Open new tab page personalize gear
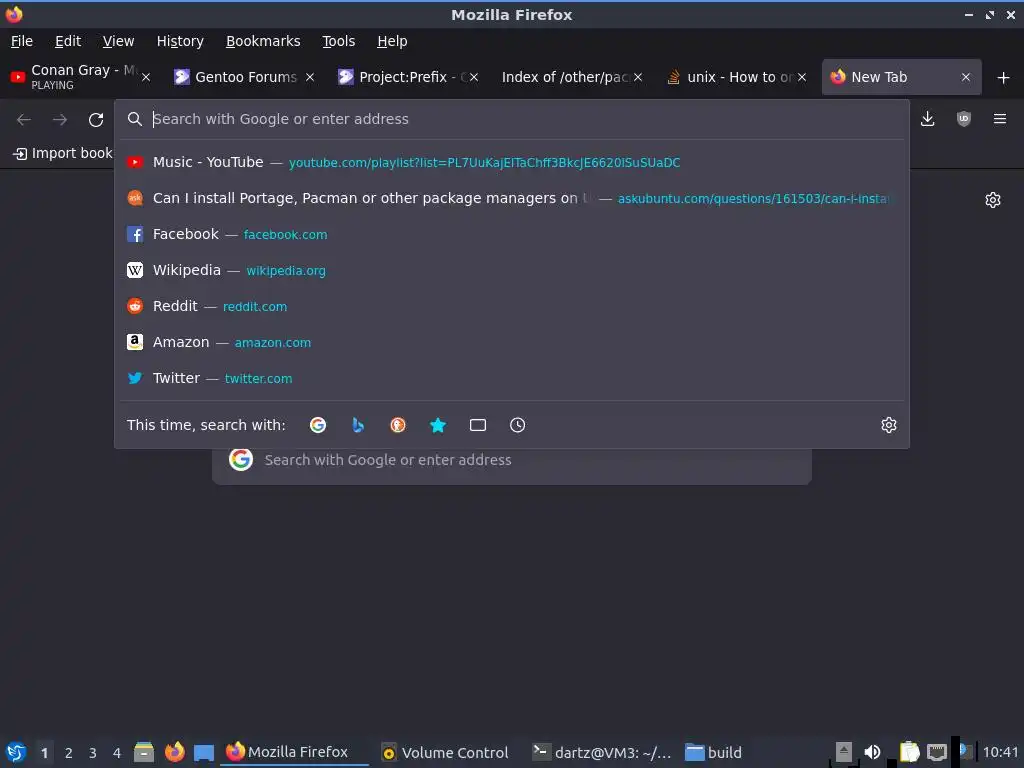Image resolution: width=1024 pixels, height=768 pixels. (993, 200)
